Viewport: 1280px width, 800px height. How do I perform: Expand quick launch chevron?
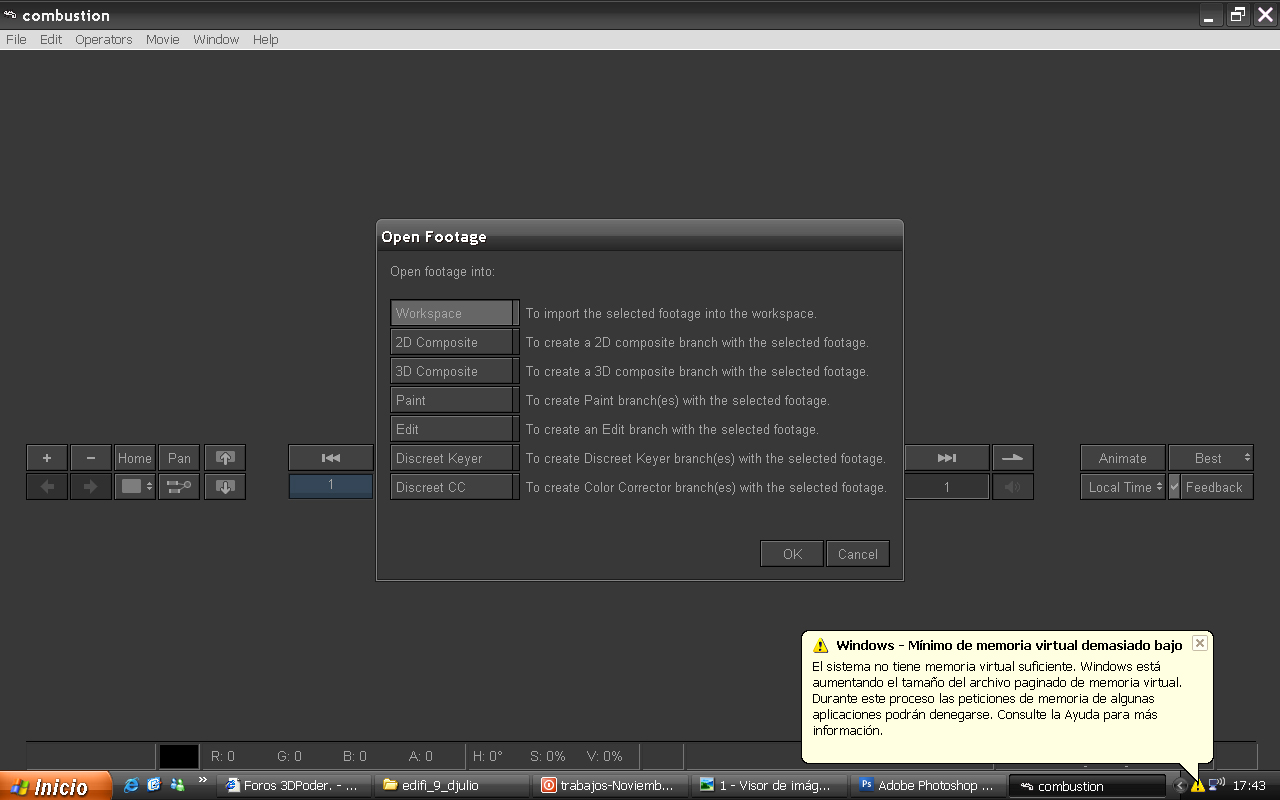(x=203, y=780)
